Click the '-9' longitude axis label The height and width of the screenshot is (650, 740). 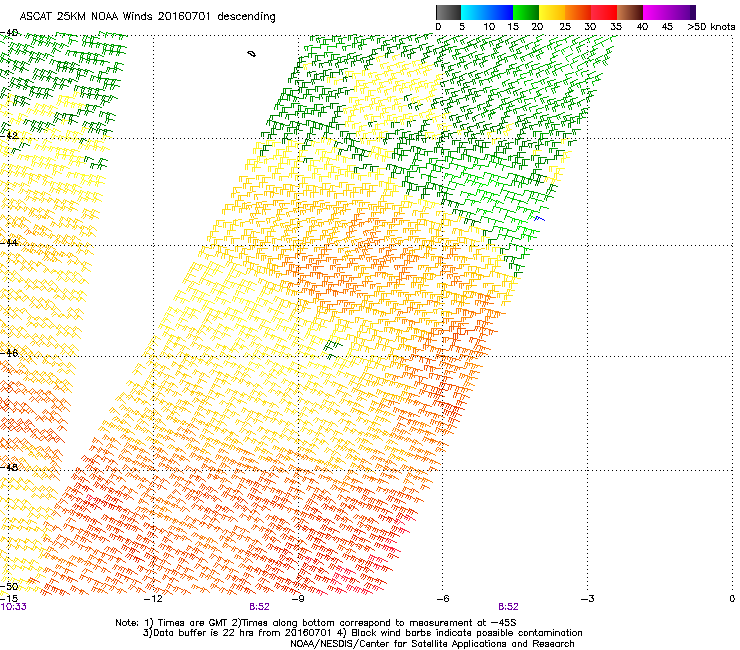click(298, 599)
